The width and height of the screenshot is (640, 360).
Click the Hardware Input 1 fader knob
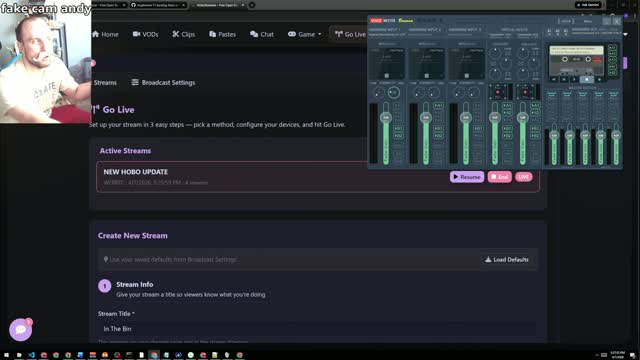[386, 118]
